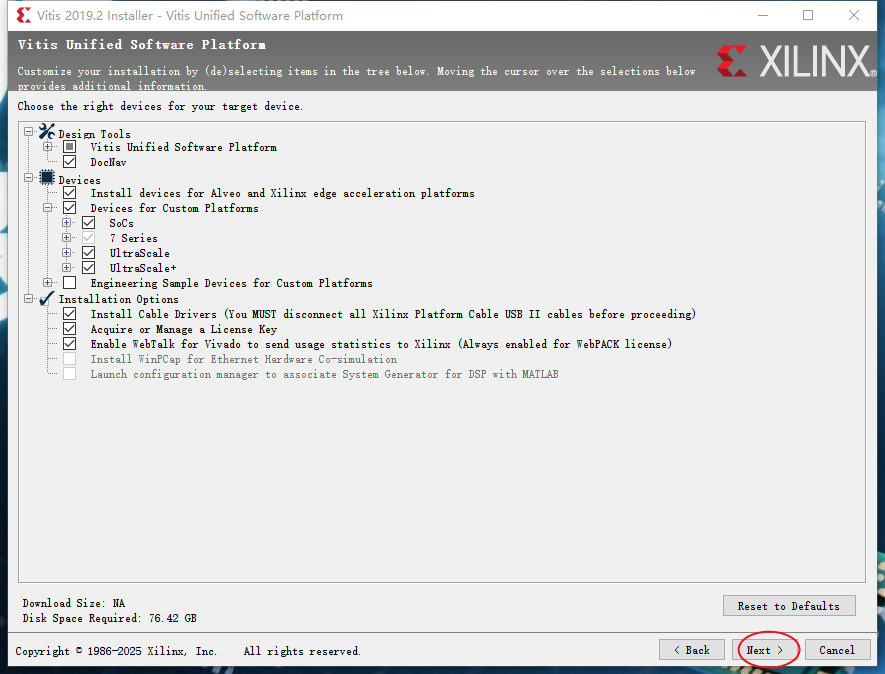The width and height of the screenshot is (885, 674).
Task: Uncheck the UltraScale checkbox
Action: [89, 253]
